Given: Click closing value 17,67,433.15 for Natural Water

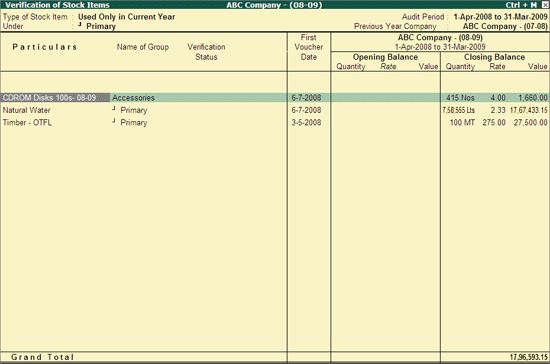Looking at the screenshot, I should click(529, 110).
